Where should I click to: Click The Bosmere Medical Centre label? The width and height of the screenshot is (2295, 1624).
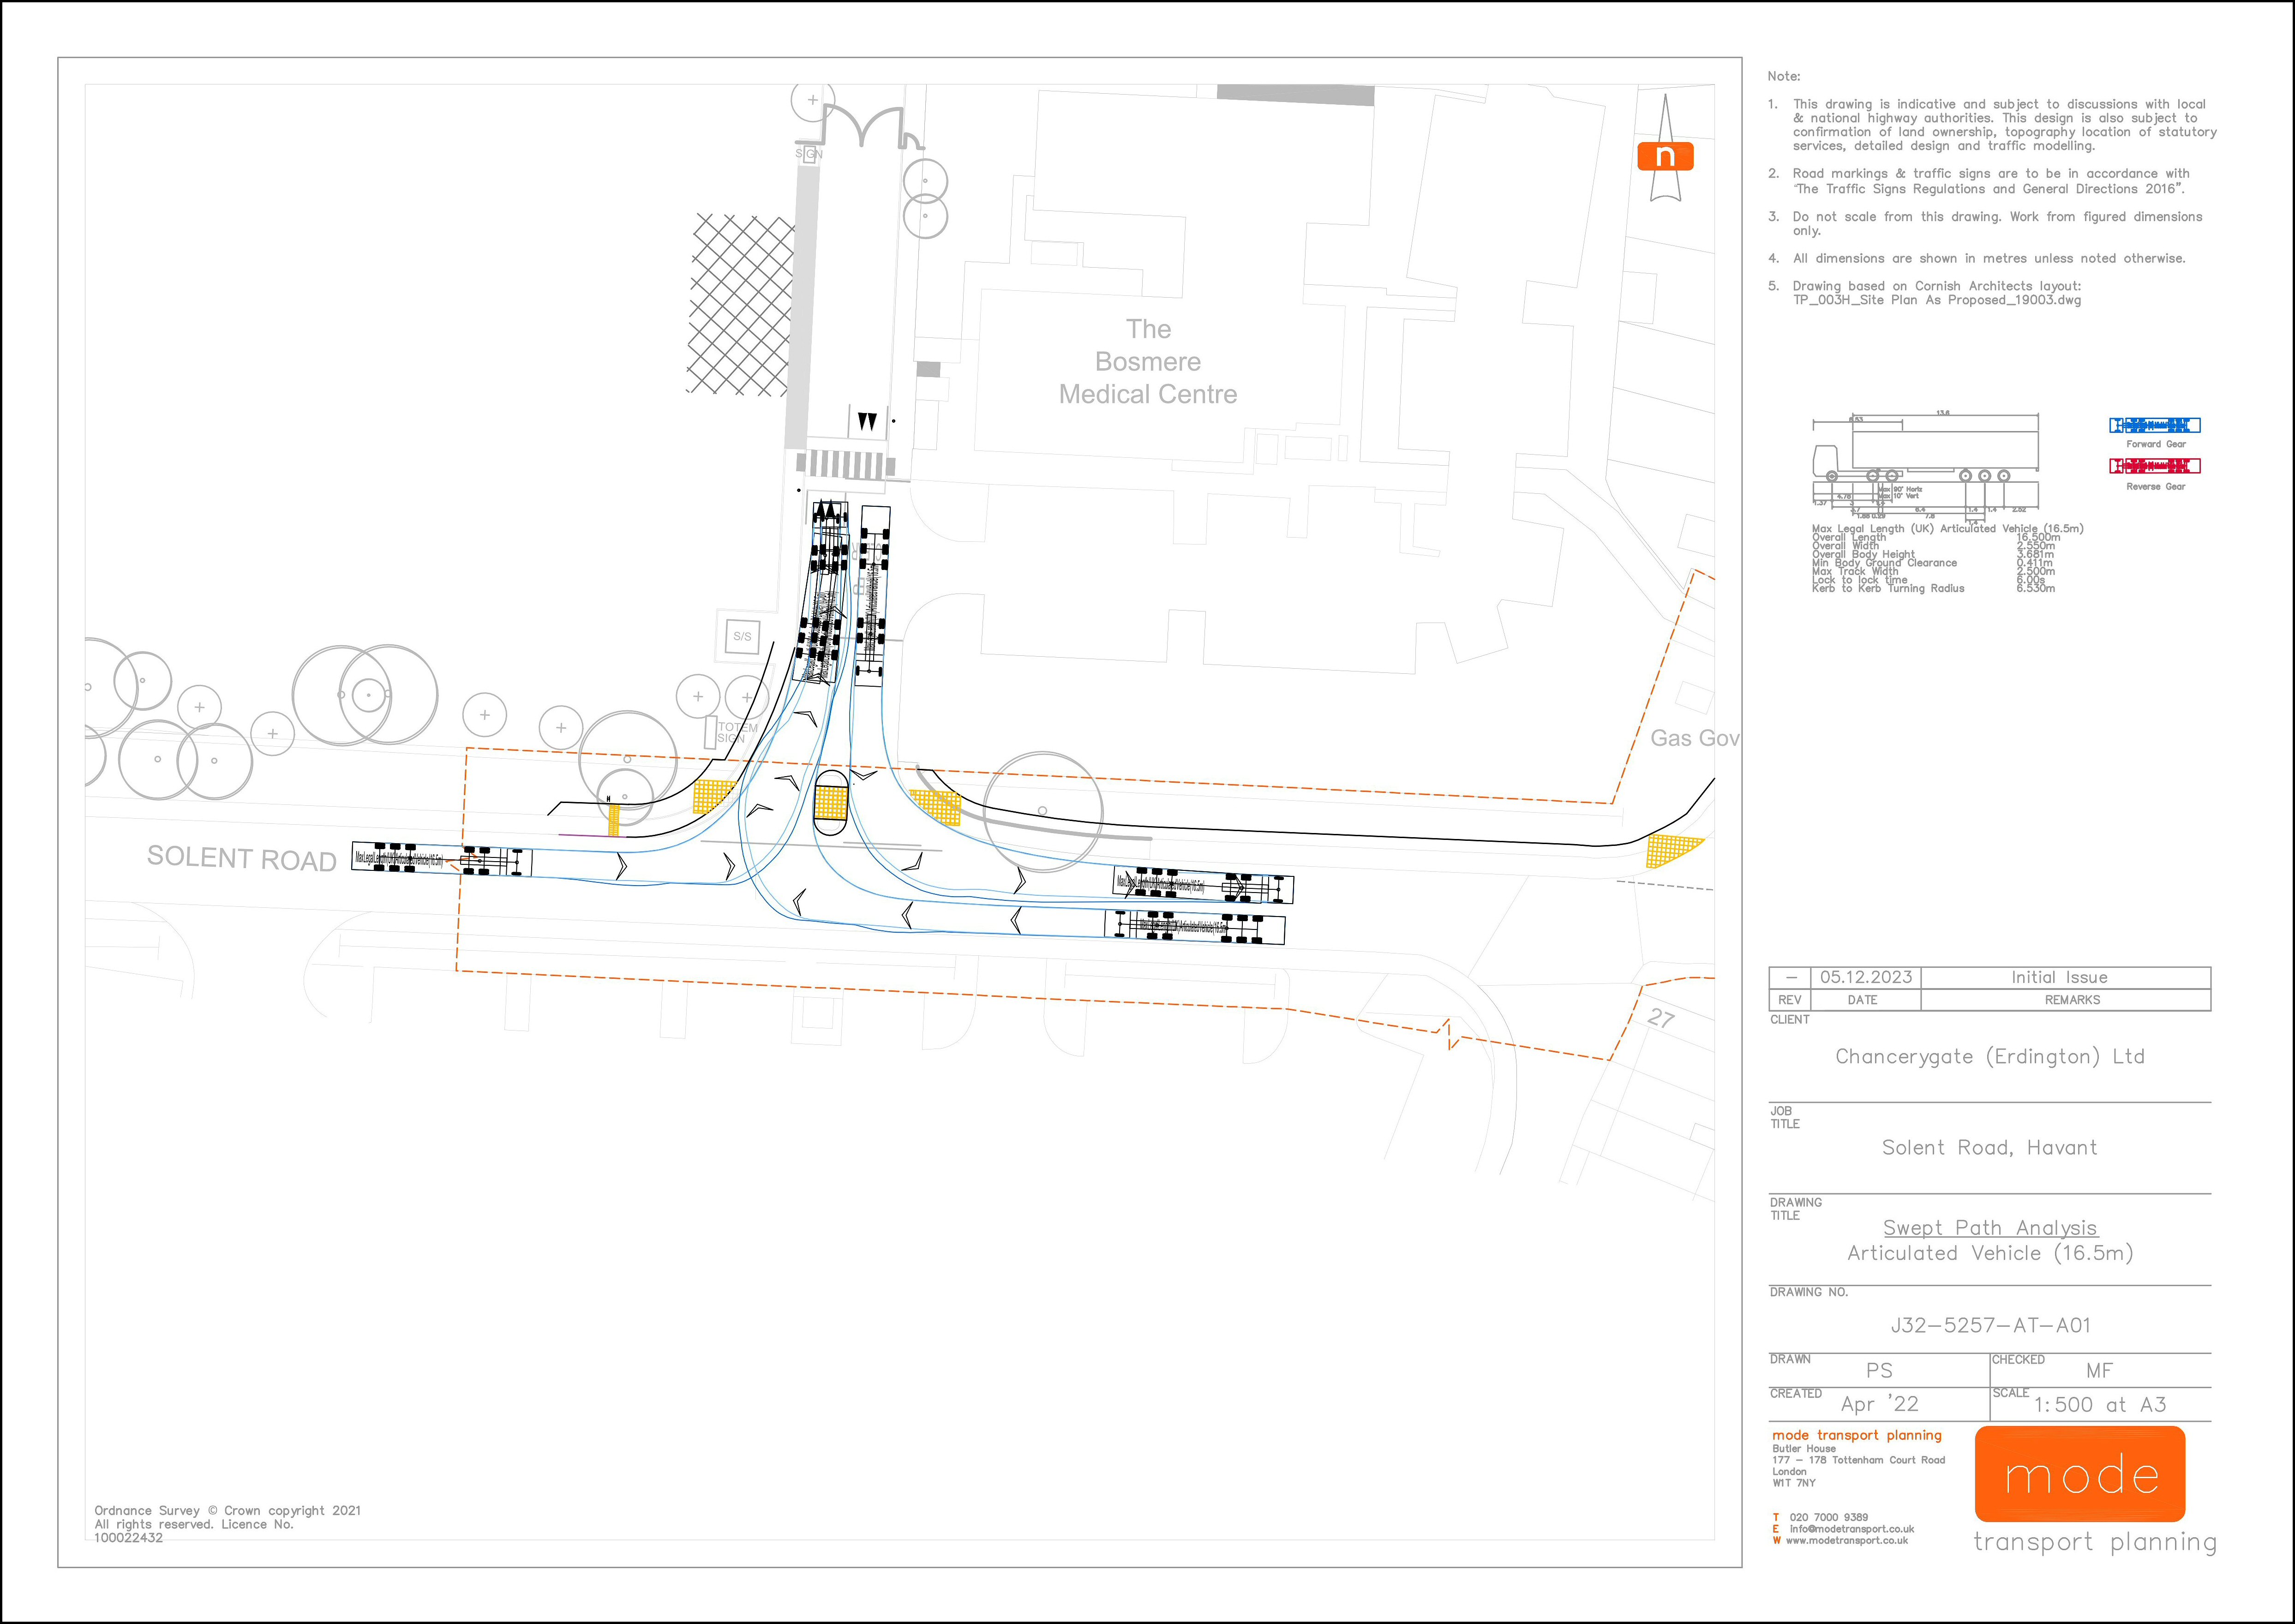coord(1148,362)
